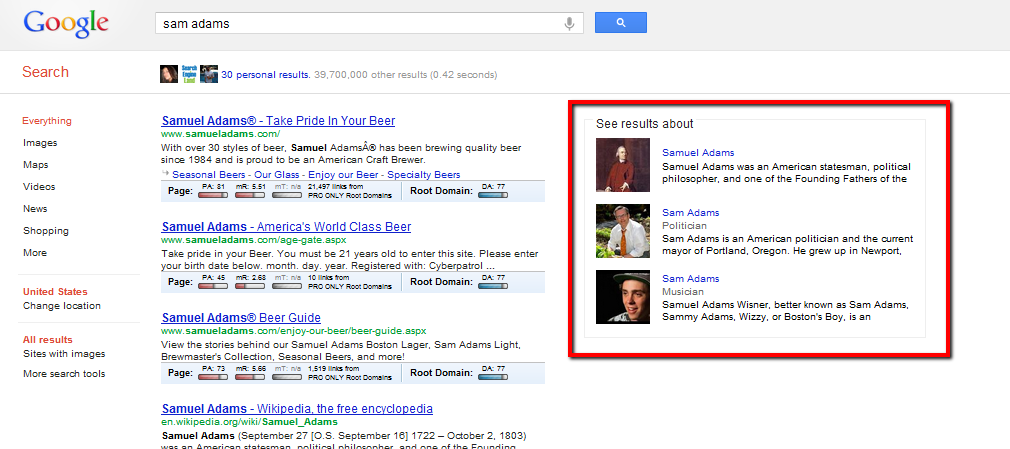The height and width of the screenshot is (449, 1010).
Task: Select the All results option
Action: tap(48, 339)
